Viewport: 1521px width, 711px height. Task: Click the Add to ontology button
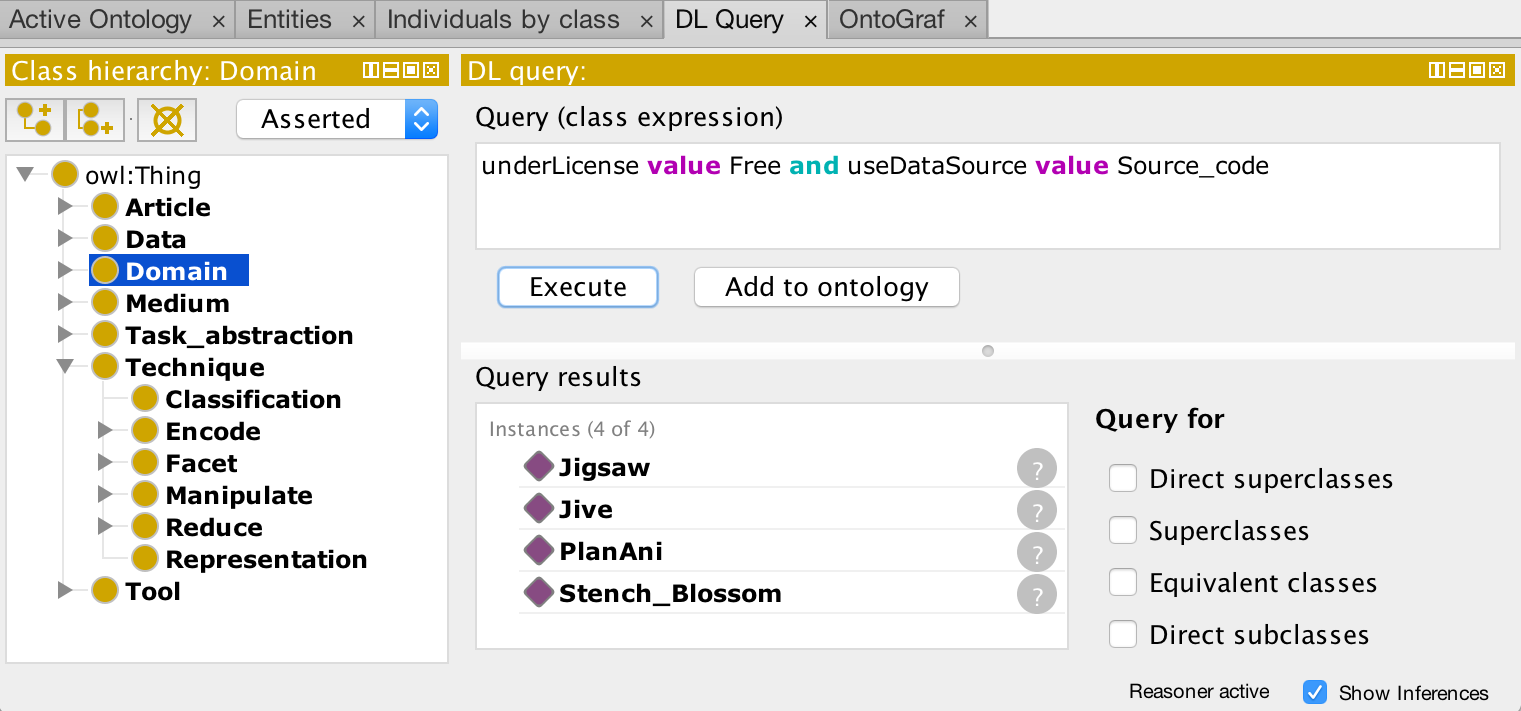(826, 287)
